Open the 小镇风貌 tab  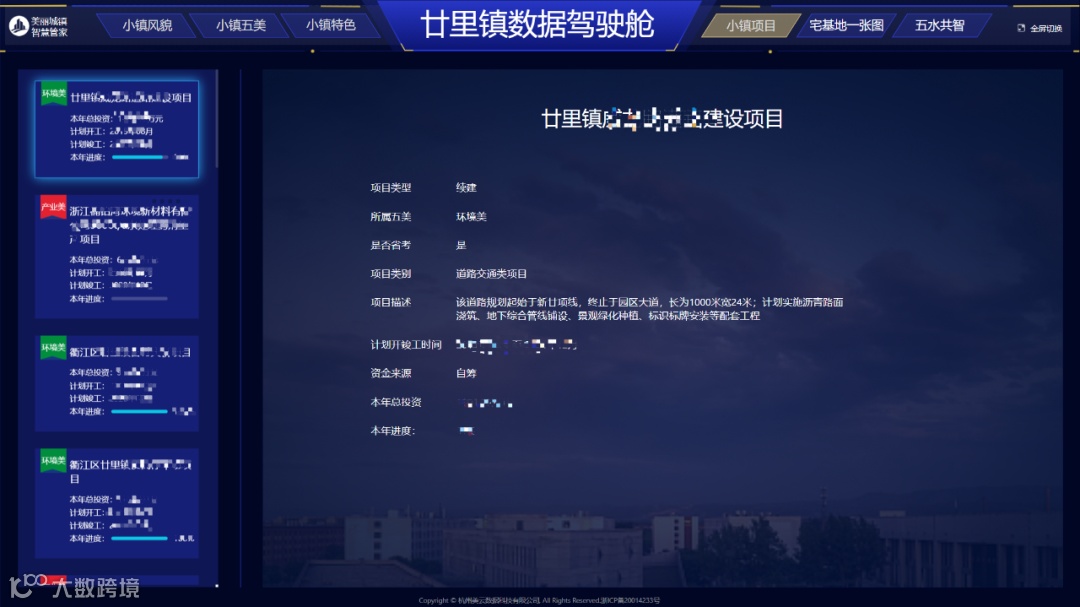(147, 25)
